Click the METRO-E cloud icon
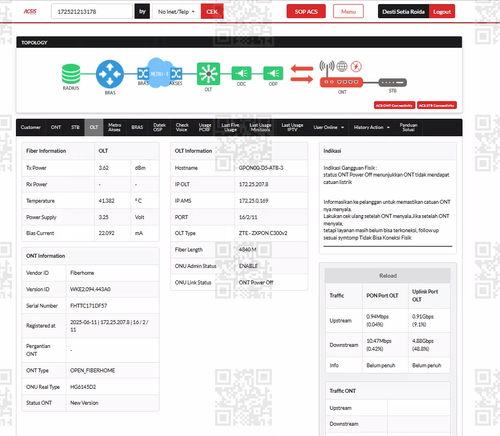The height and width of the screenshot is (436, 500). 159,73
